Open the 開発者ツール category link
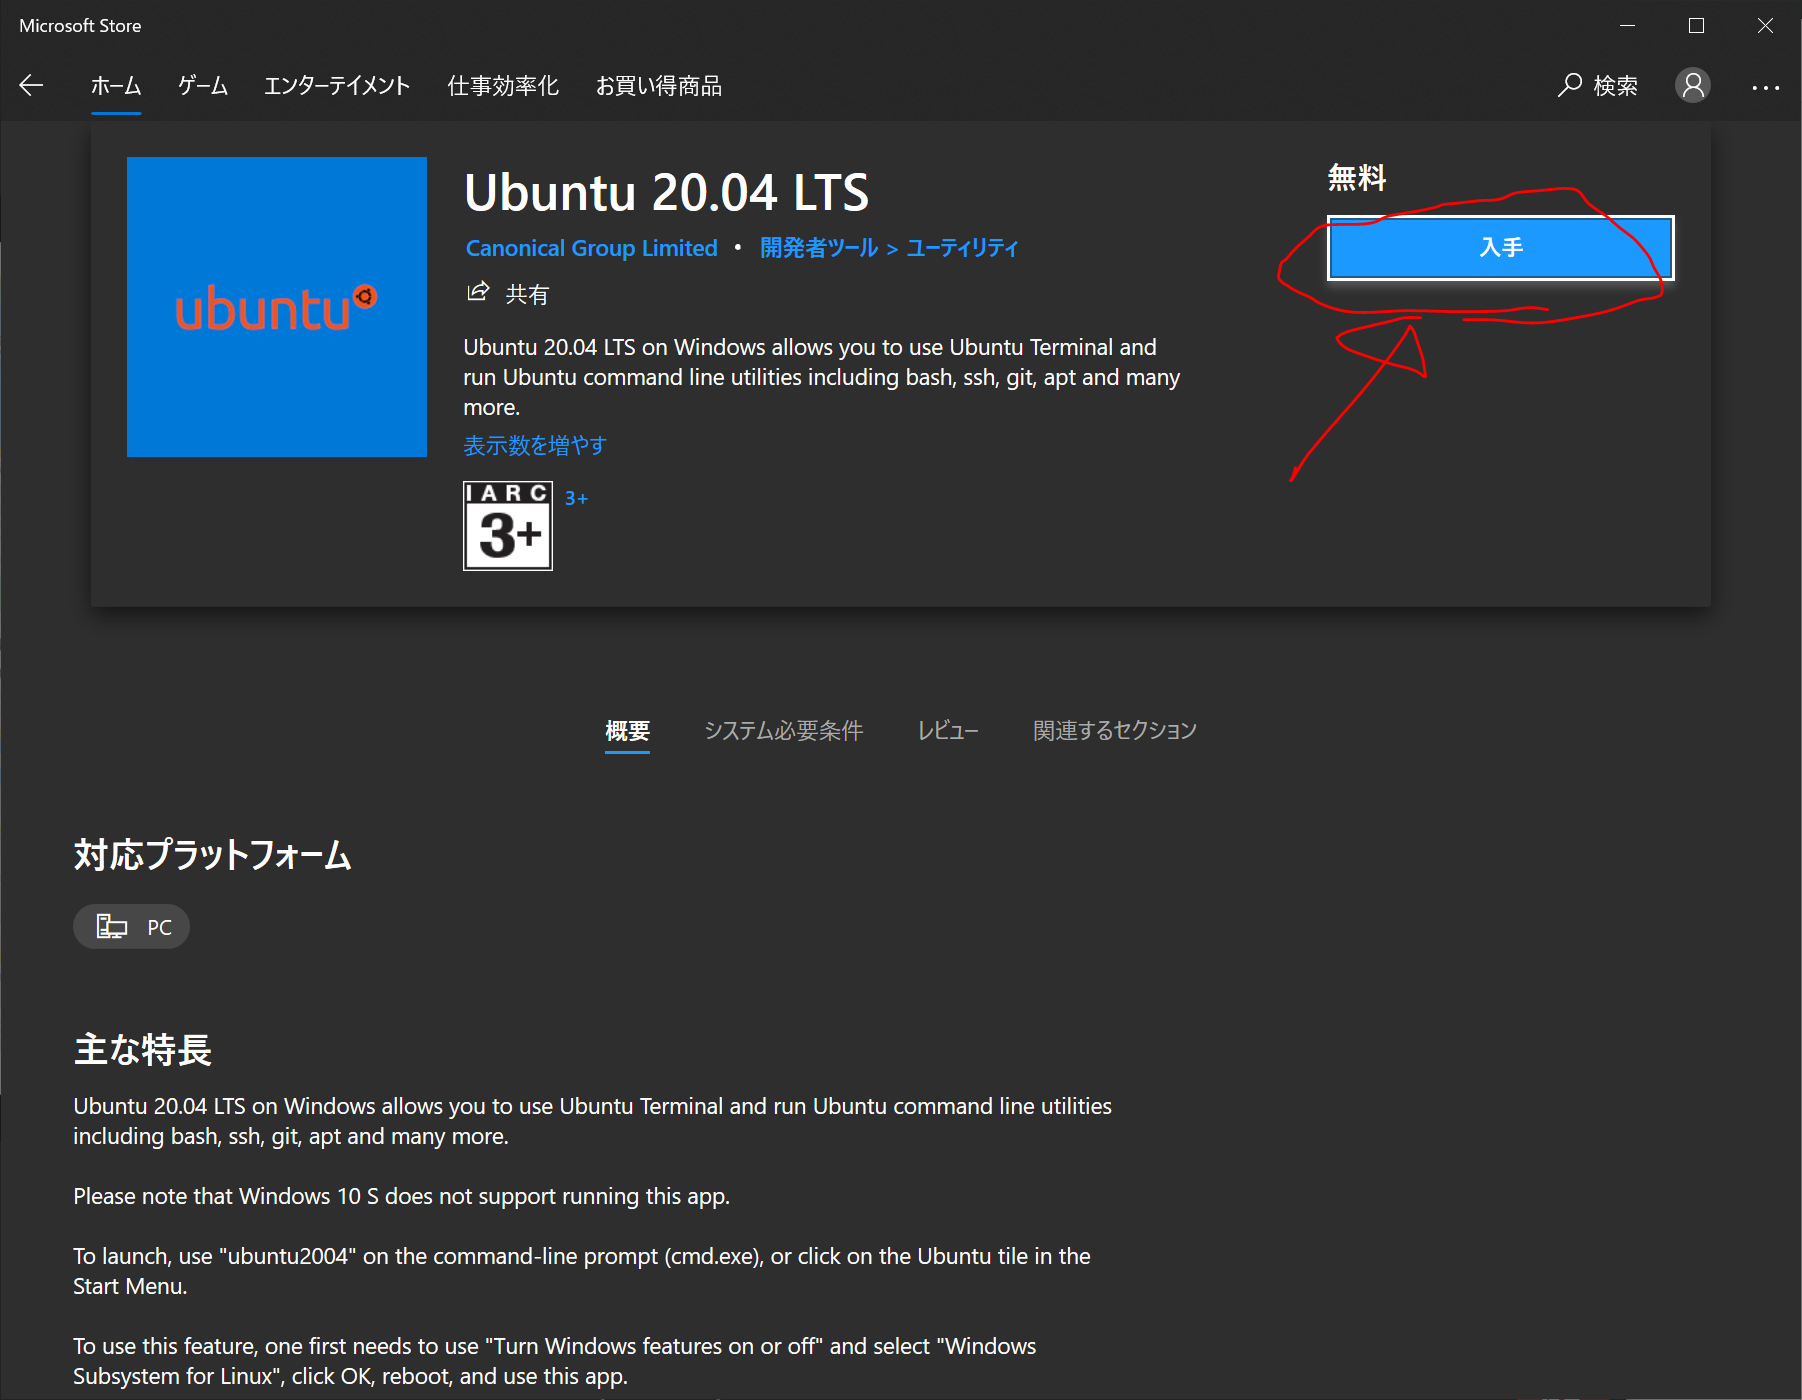This screenshot has width=1802, height=1400. click(819, 248)
